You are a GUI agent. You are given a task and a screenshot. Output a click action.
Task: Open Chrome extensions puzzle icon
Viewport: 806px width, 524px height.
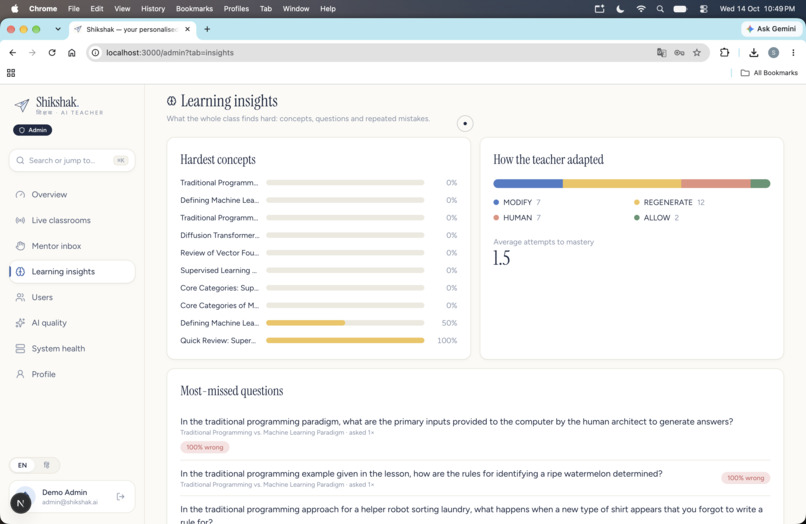click(724, 52)
